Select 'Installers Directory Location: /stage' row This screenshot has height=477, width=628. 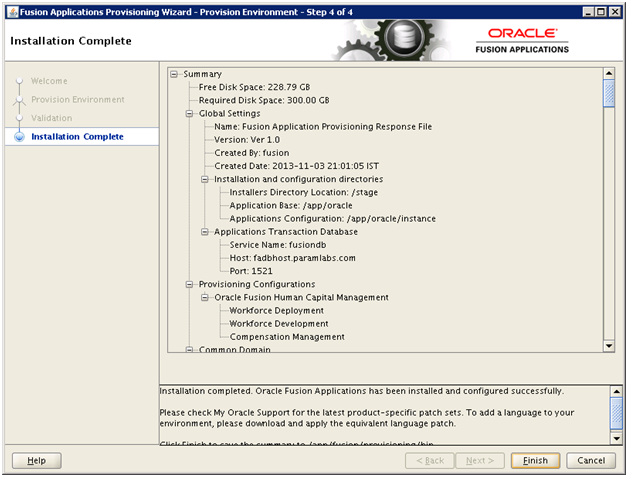tap(304, 192)
